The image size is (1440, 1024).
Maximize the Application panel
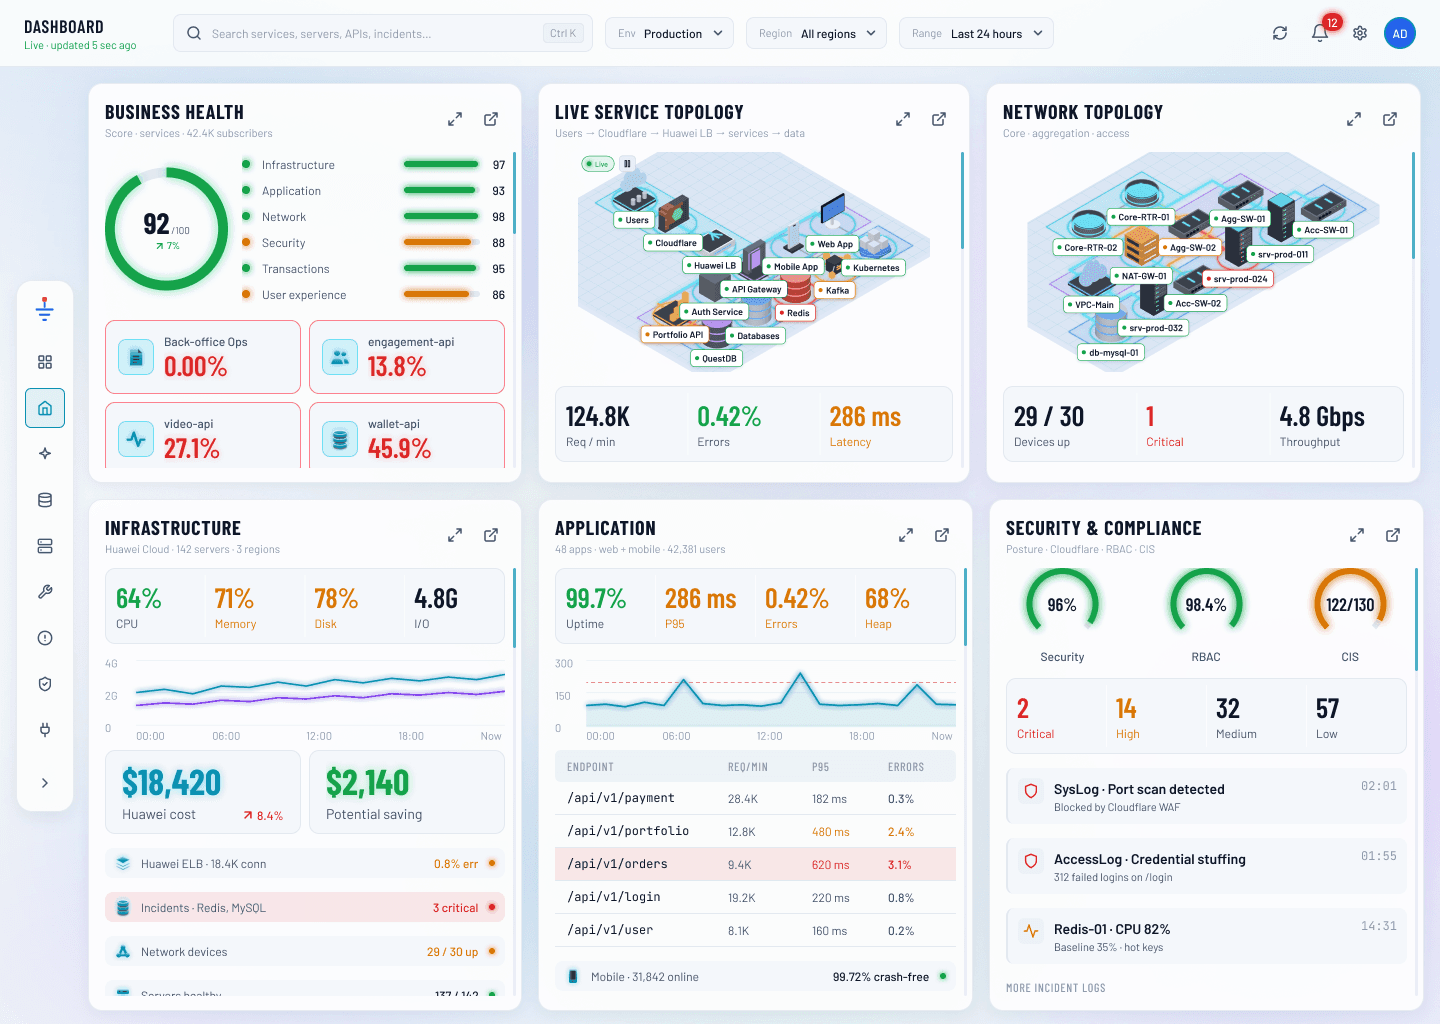point(906,535)
